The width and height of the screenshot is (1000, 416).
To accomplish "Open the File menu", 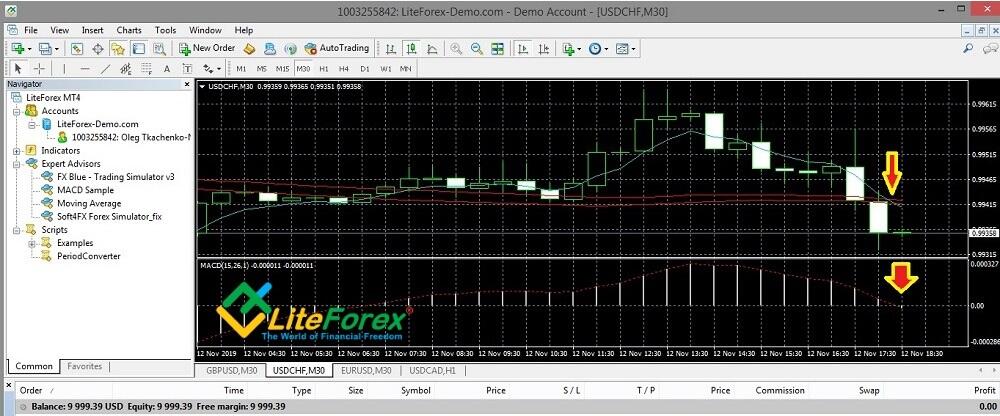I will pyautogui.click(x=31, y=30).
